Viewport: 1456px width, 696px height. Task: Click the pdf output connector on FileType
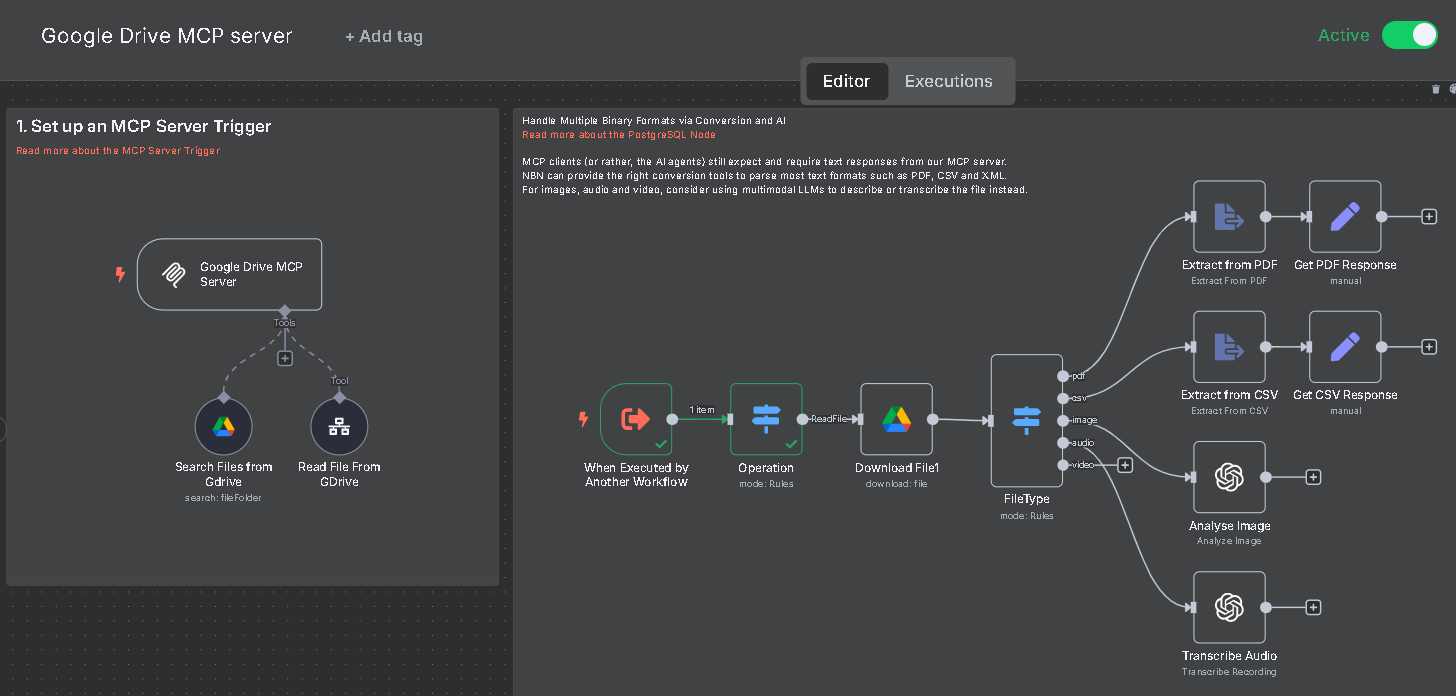1063,376
